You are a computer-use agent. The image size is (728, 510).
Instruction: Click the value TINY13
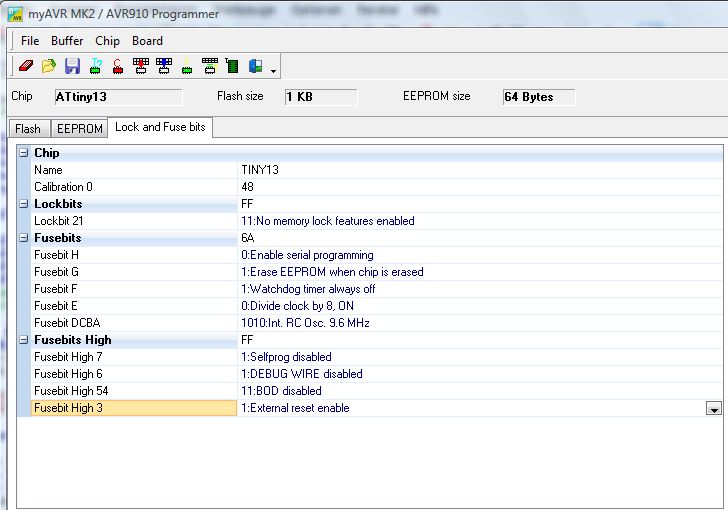tap(260, 170)
